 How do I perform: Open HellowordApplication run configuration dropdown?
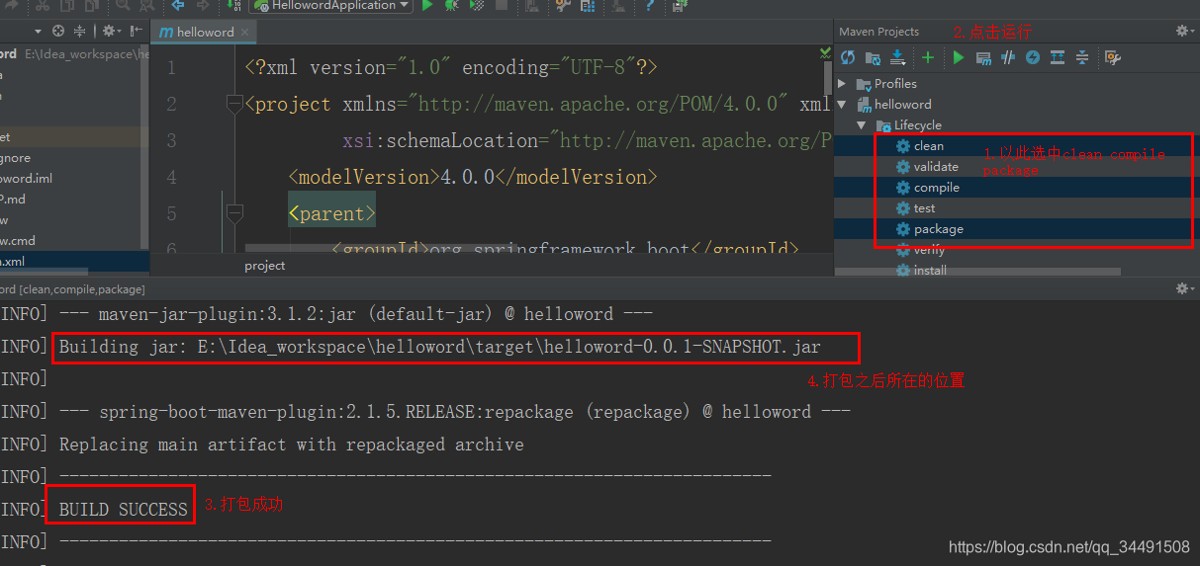(330, 5)
